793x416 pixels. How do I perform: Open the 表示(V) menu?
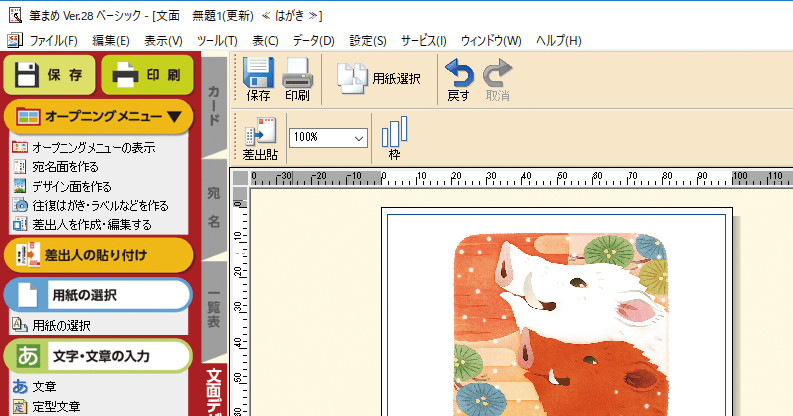pyautogui.click(x=163, y=40)
